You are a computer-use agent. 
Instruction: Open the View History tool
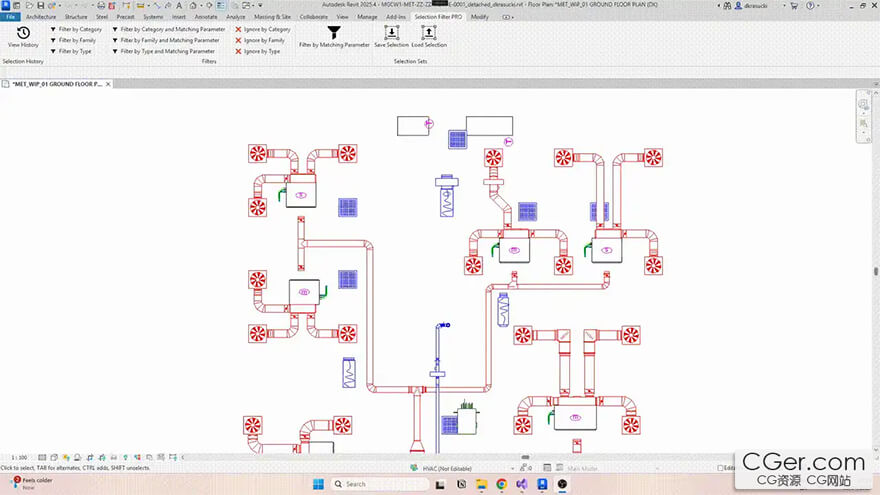(23, 36)
